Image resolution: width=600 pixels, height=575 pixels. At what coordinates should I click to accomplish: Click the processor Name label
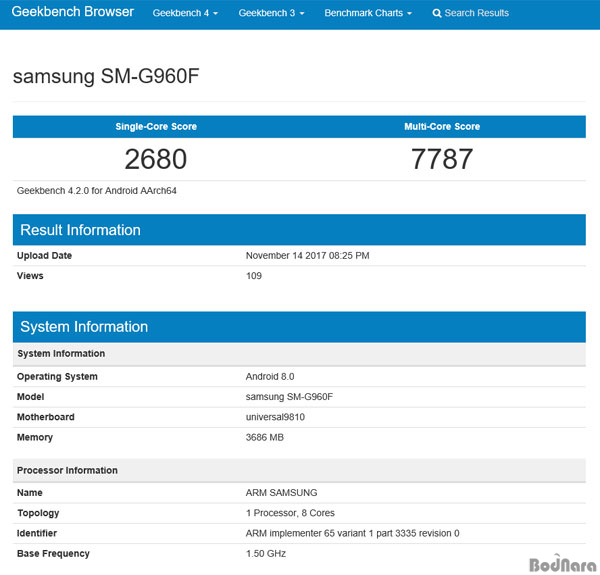(x=29, y=493)
